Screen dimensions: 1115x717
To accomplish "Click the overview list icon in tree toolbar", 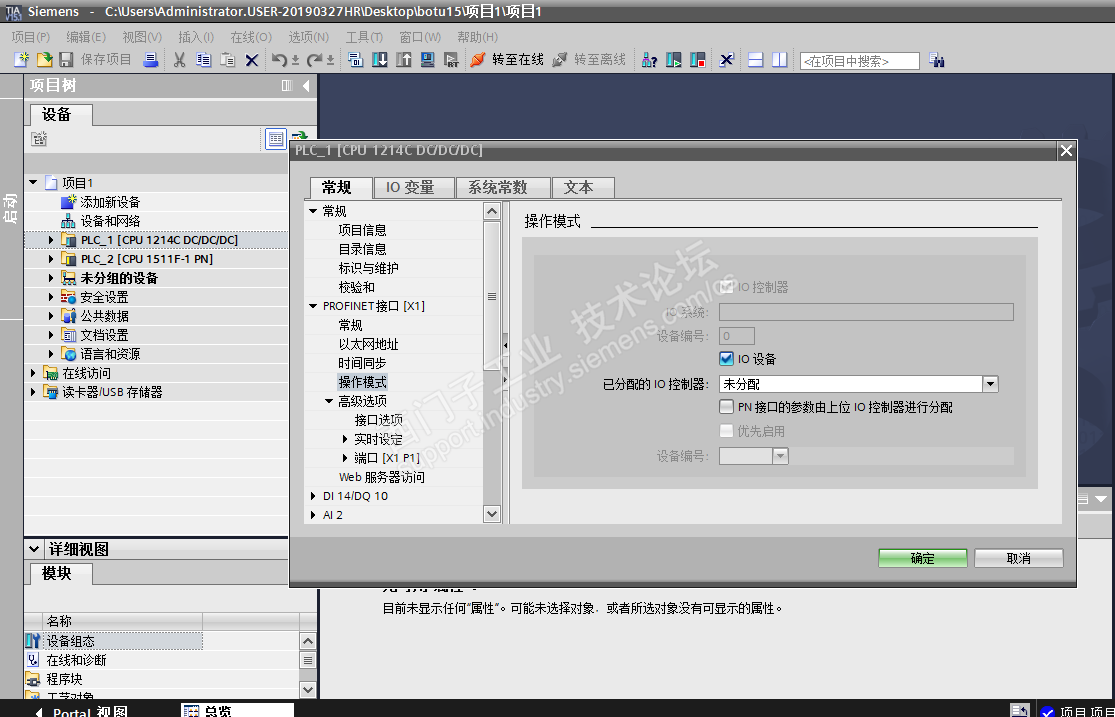I will [275, 139].
